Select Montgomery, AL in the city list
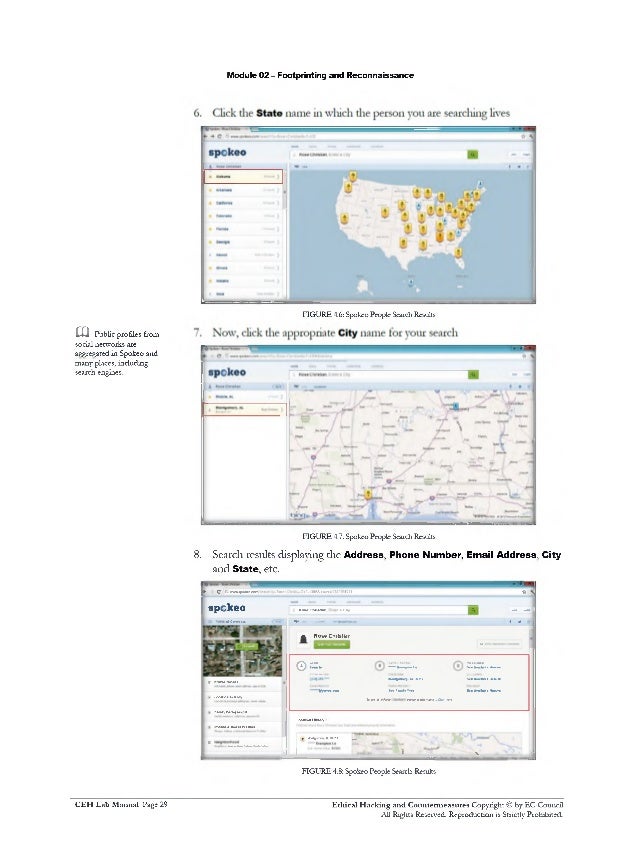 tap(243, 409)
